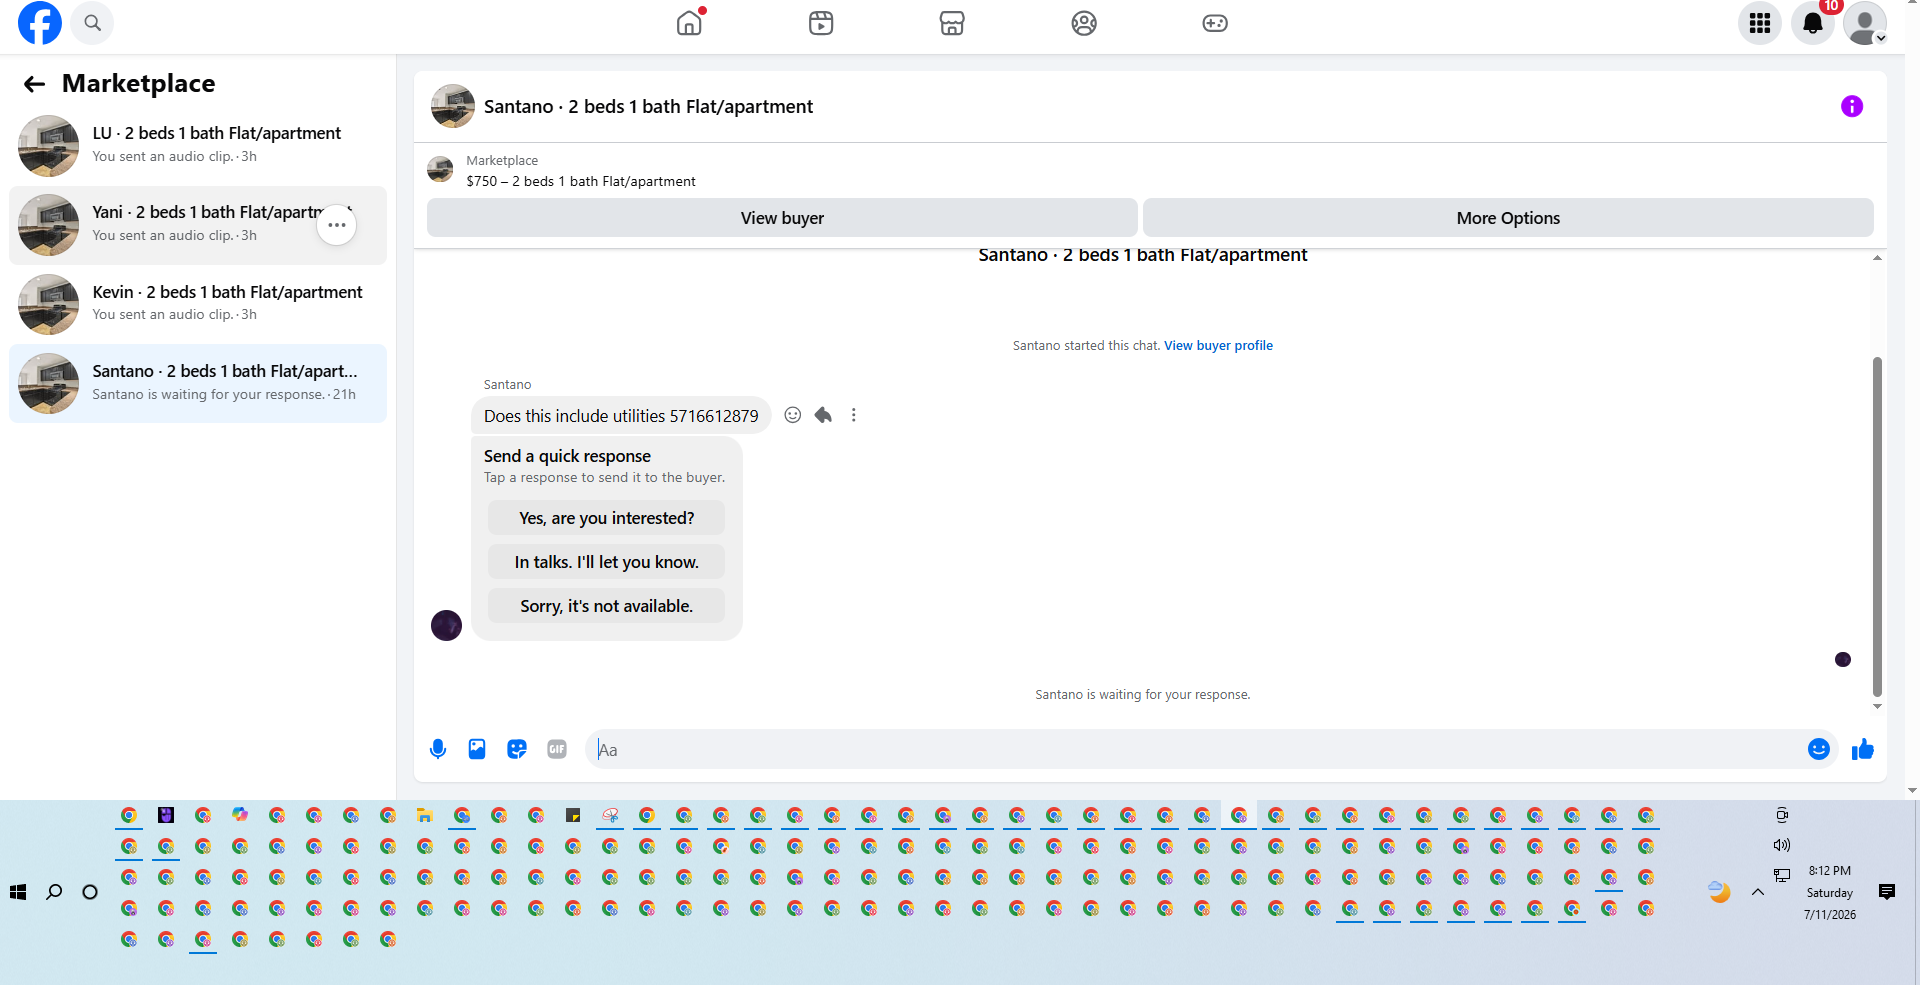Open the Groups icon in top navigation
This screenshot has width=1920, height=985.
[x=1084, y=23]
